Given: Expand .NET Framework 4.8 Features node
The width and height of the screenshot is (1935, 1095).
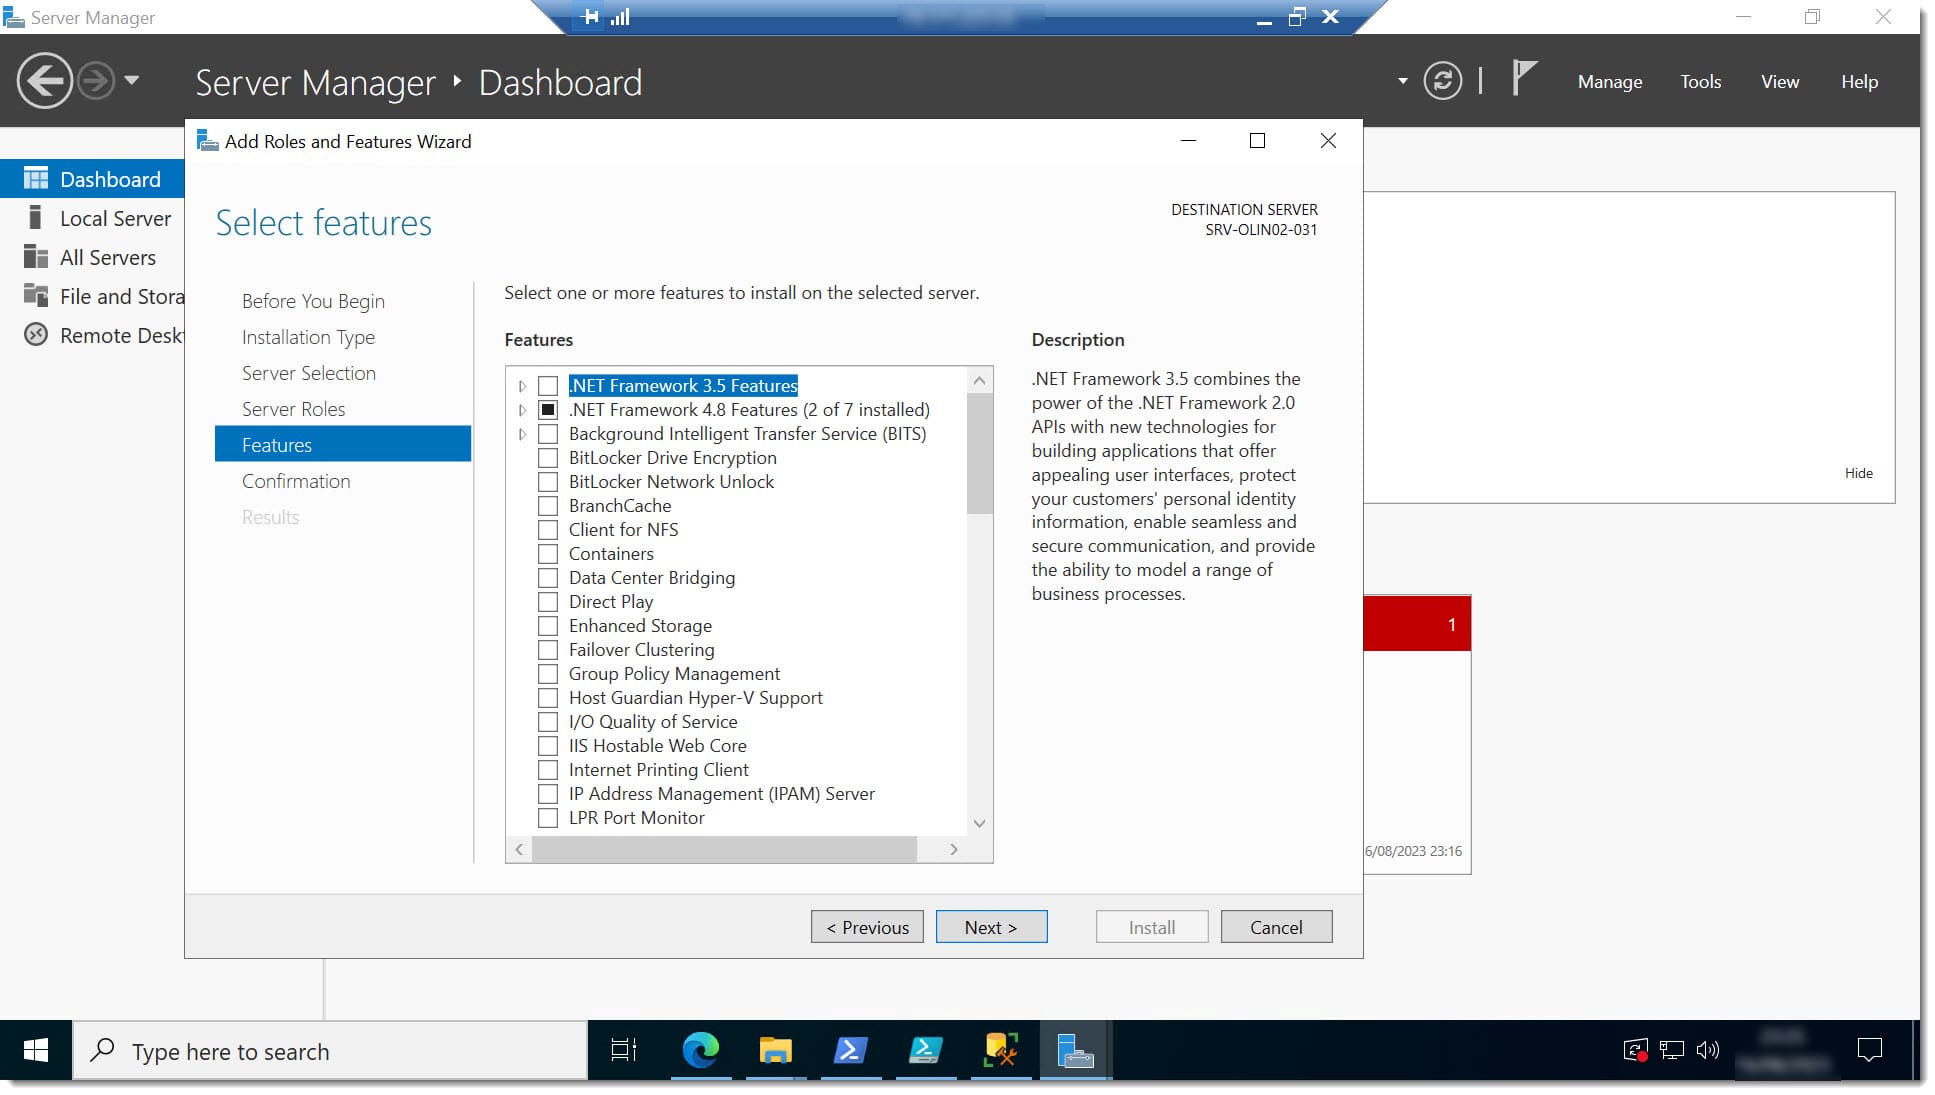Looking at the screenshot, I should click(522, 410).
